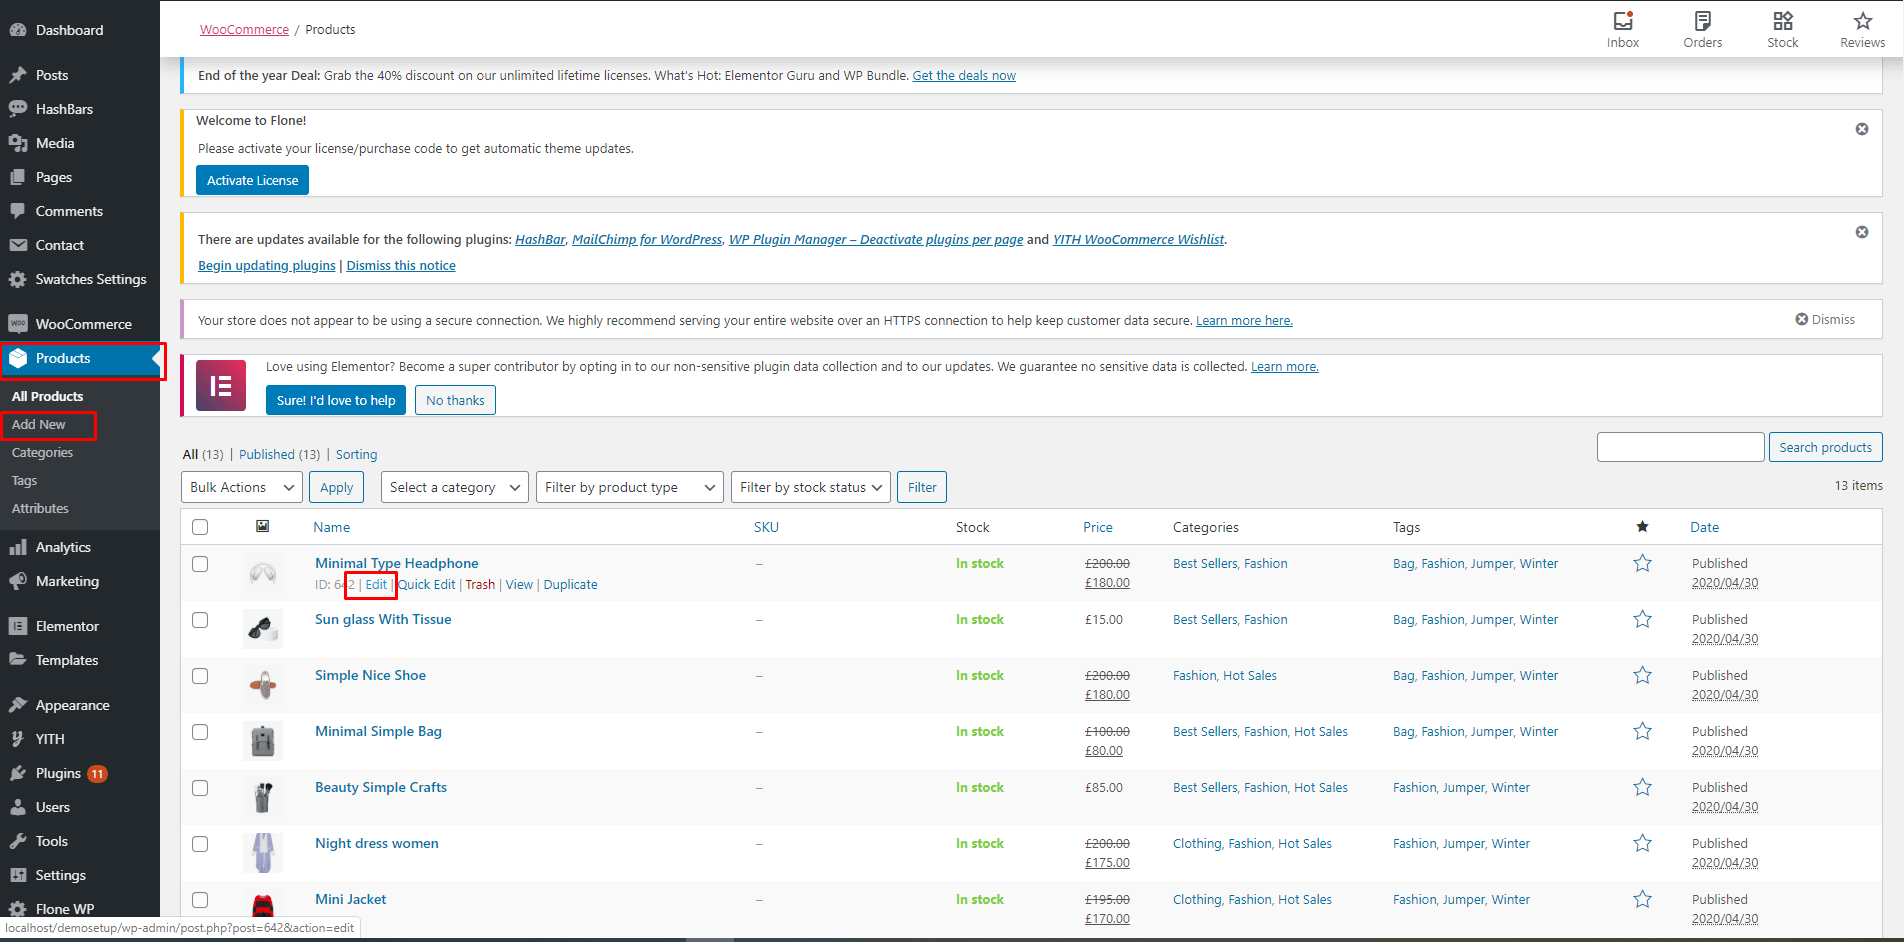1904x942 pixels.
Task: Click Get the deals now link
Action: (x=964, y=75)
